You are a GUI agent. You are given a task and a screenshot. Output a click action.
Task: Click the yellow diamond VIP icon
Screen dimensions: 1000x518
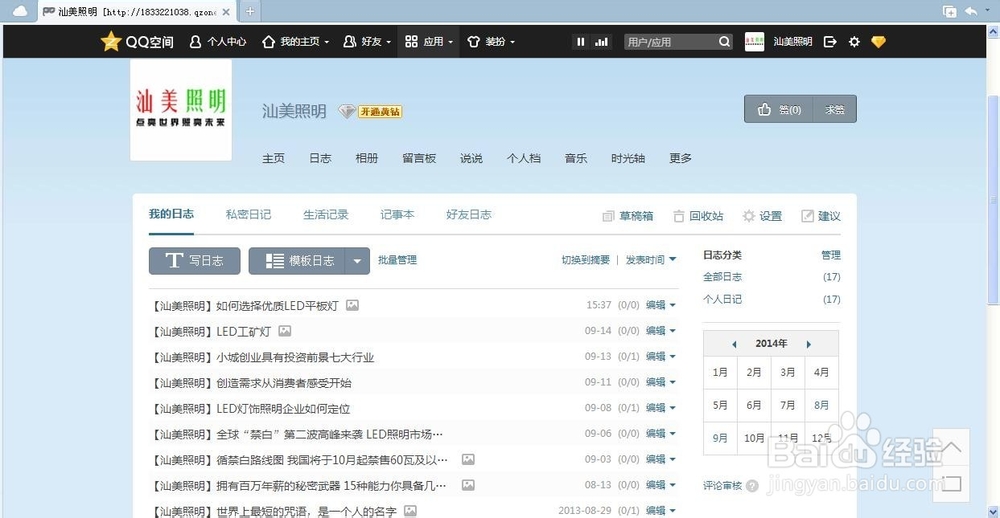click(878, 41)
